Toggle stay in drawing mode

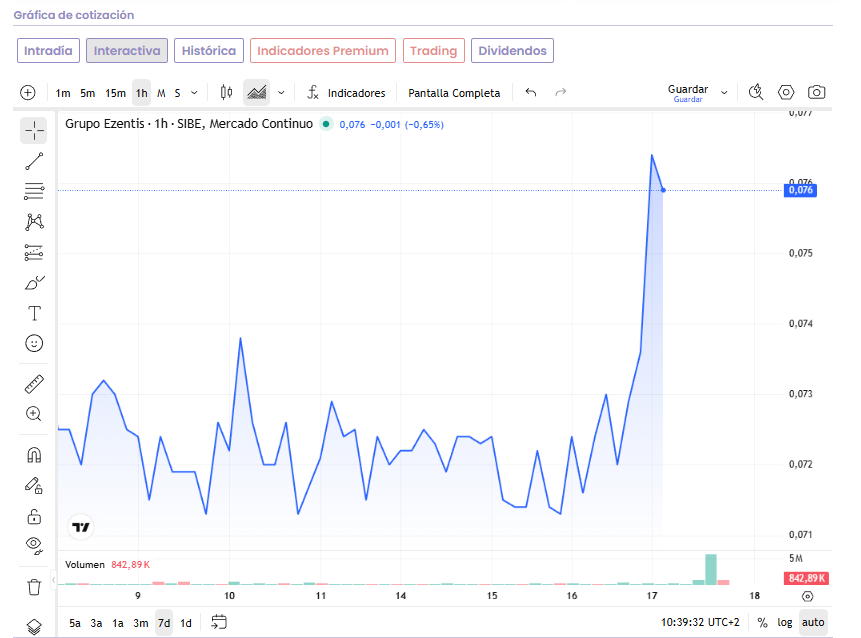pyautogui.click(x=34, y=485)
